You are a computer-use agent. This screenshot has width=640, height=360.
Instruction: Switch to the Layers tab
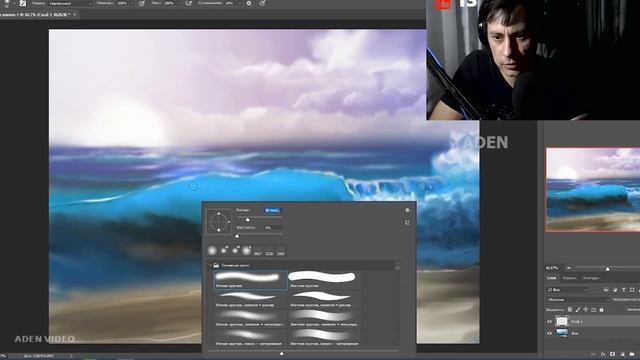pos(551,278)
